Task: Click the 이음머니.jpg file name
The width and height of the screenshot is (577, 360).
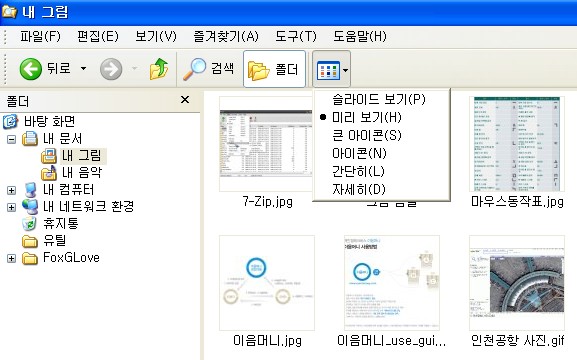Action: pos(268,340)
